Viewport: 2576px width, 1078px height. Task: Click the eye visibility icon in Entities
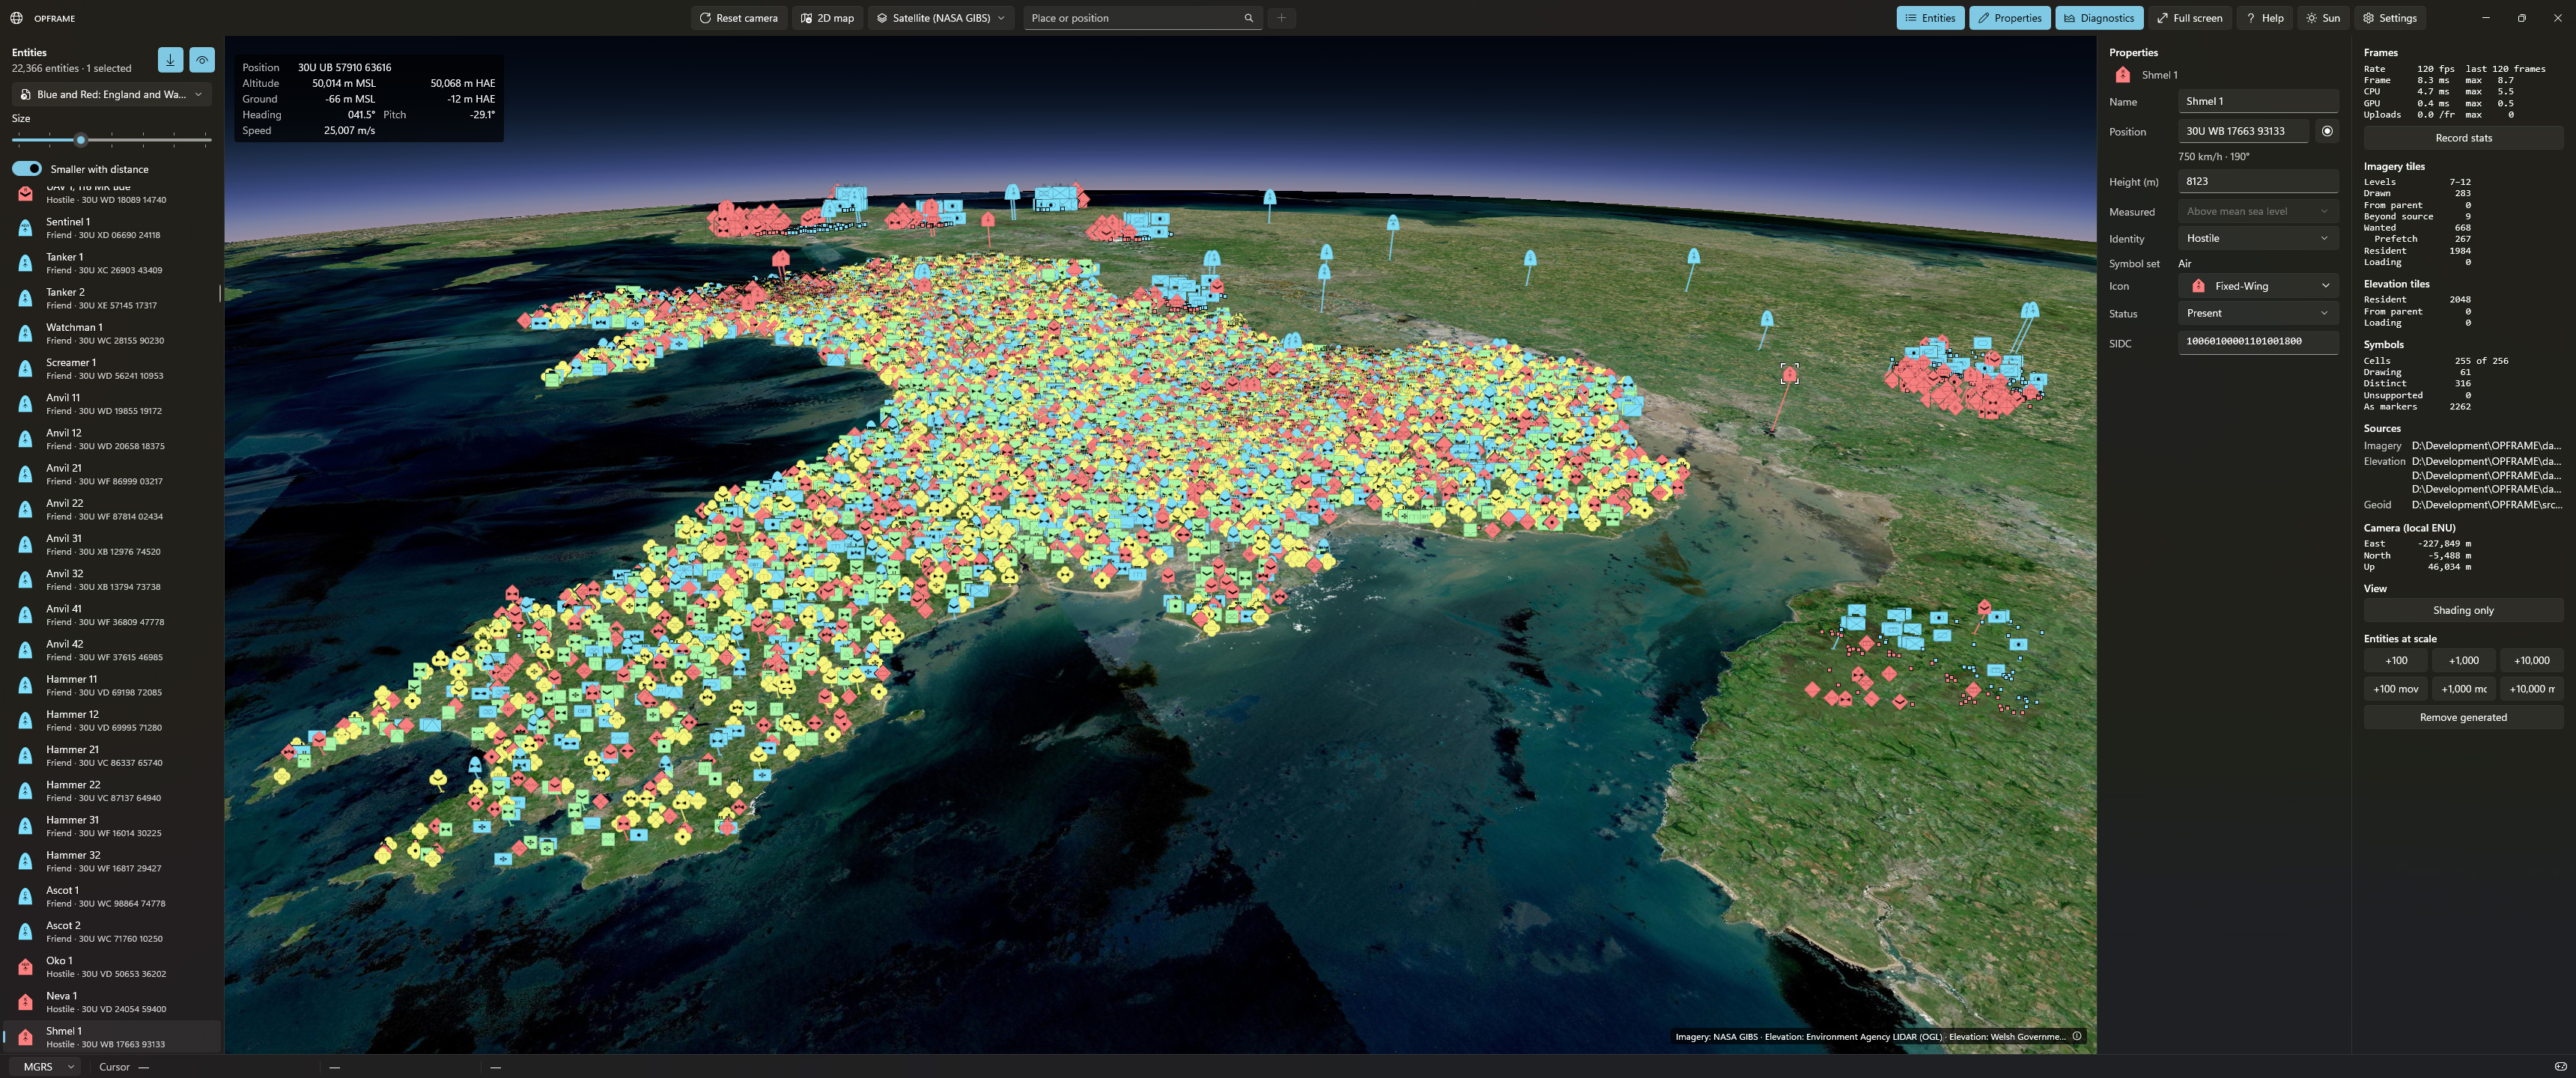click(x=202, y=60)
